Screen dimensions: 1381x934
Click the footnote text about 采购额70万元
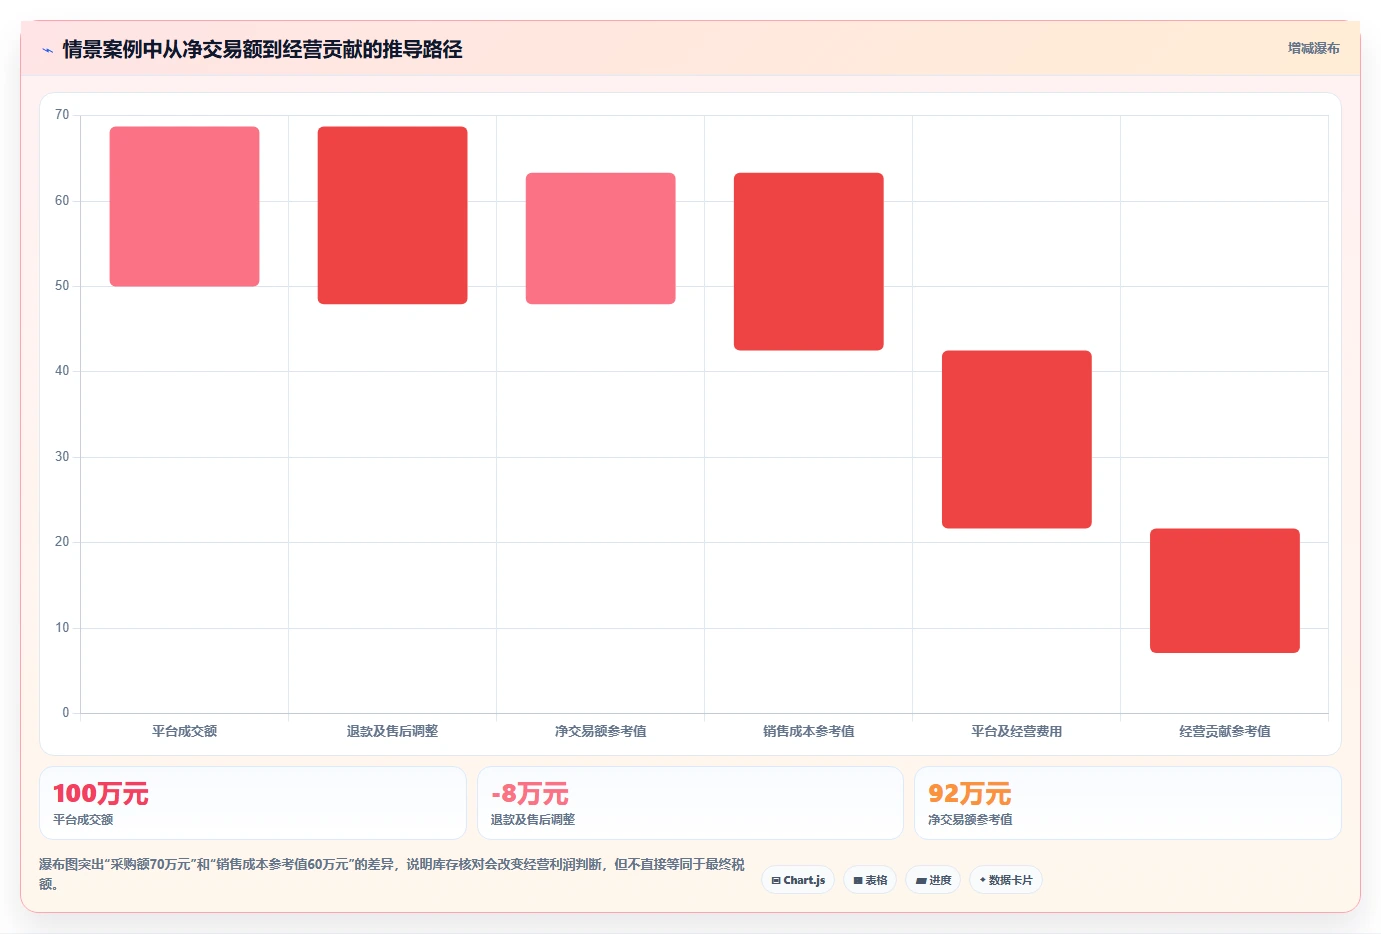pyautogui.click(x=392, y=874)
